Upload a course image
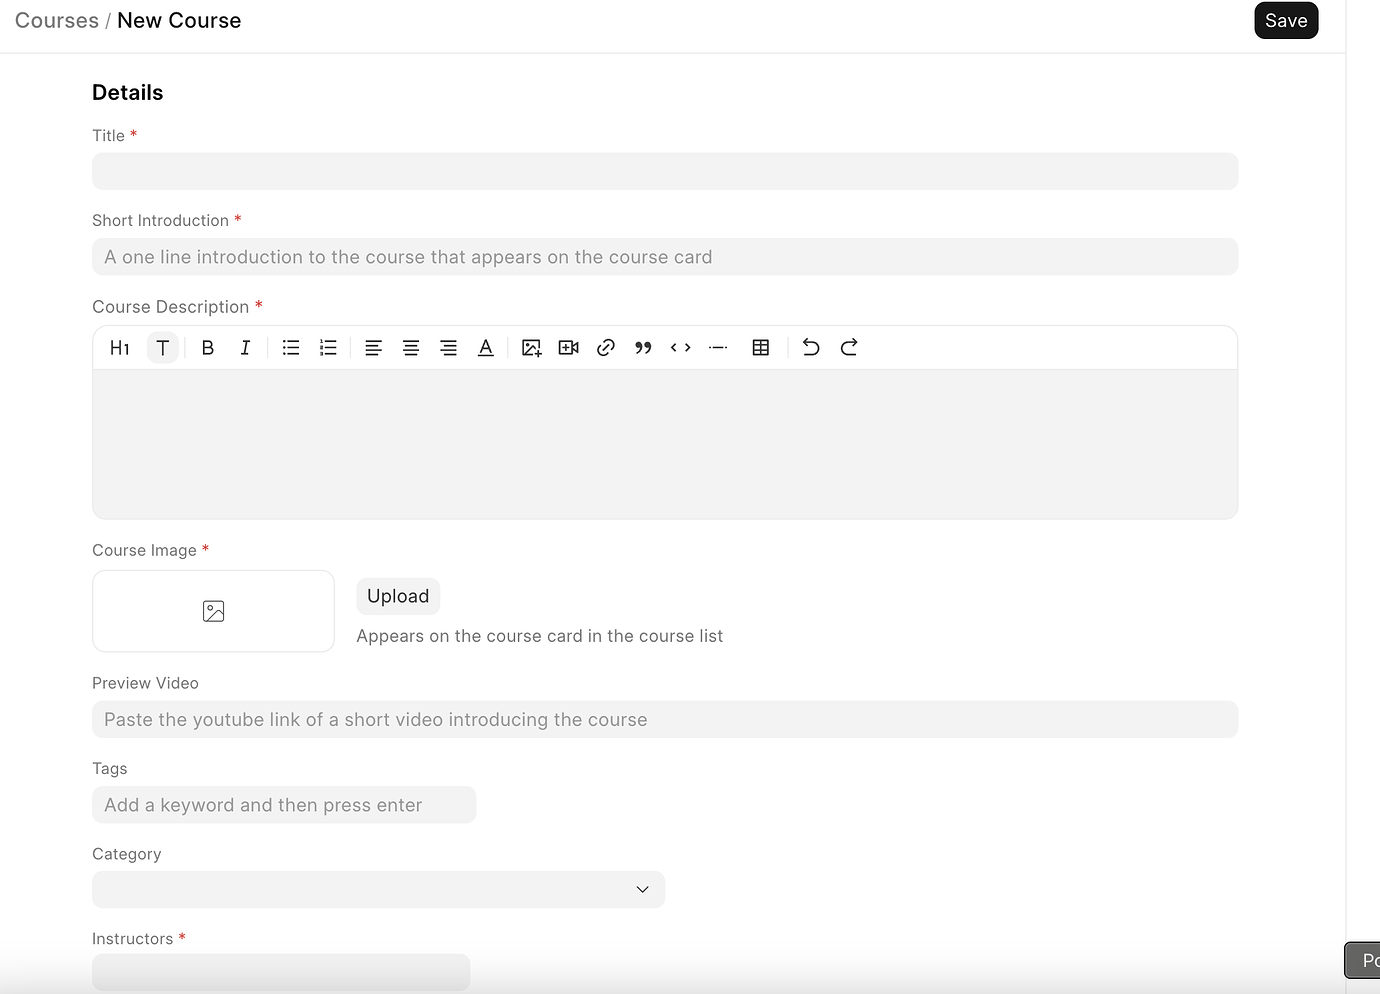 pos(398,596)
